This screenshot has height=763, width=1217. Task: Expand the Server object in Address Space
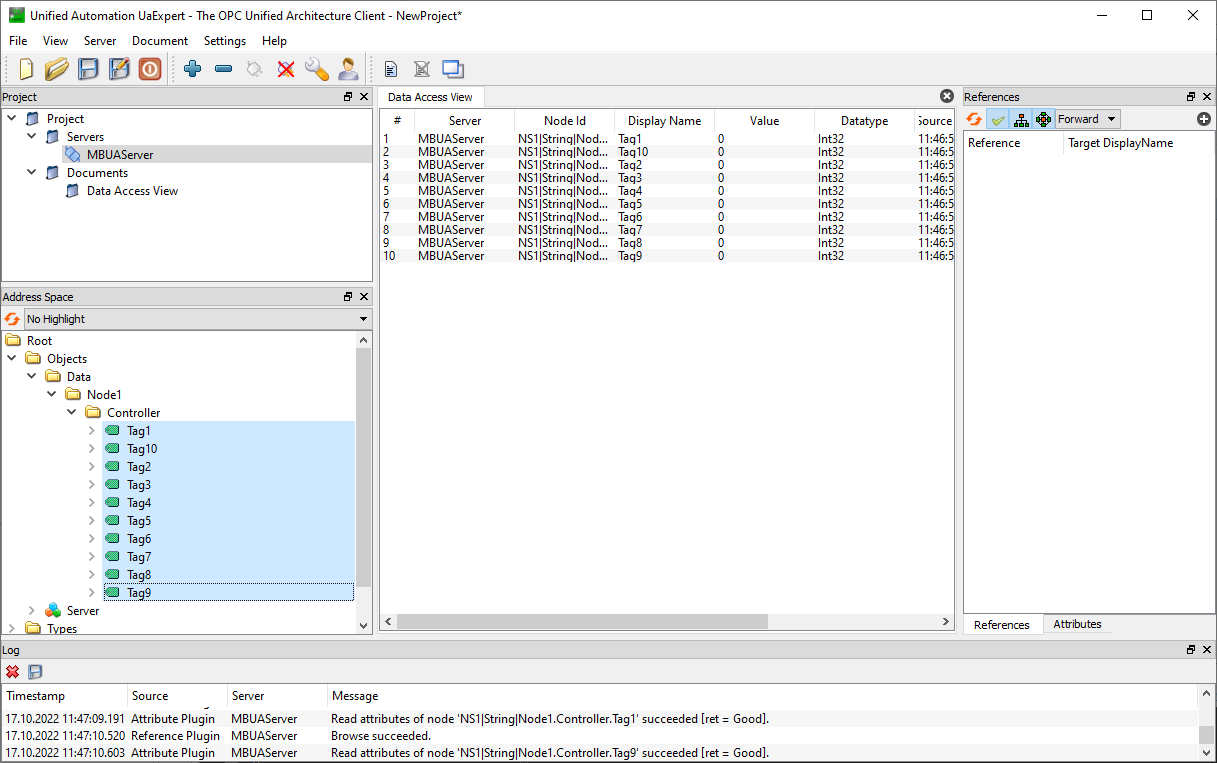coord(32,611)
